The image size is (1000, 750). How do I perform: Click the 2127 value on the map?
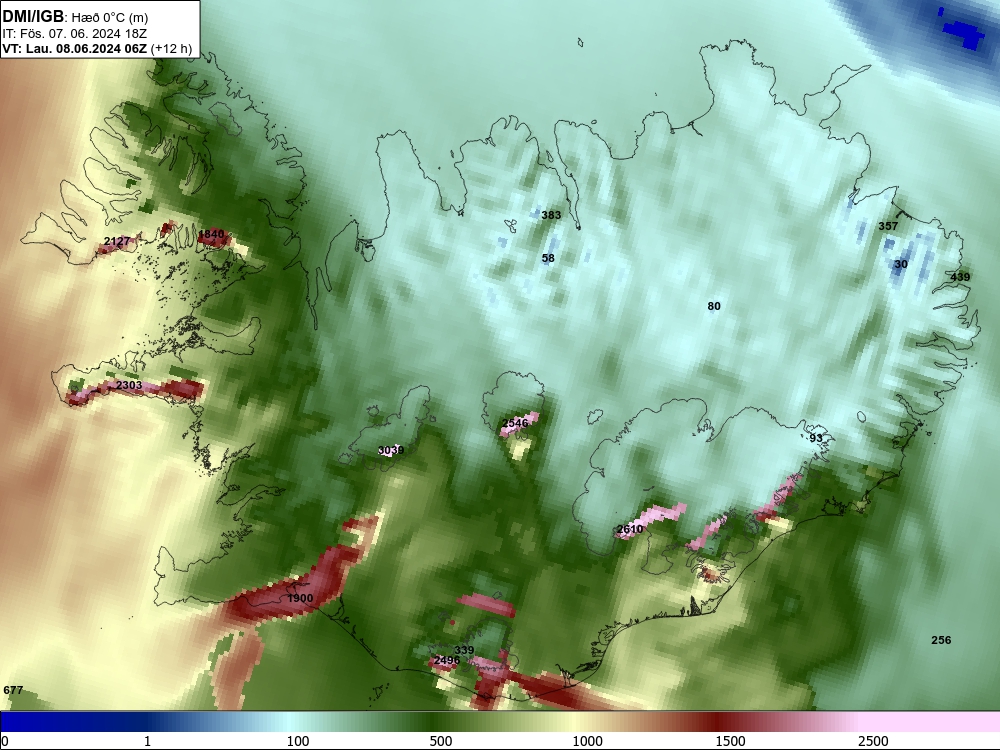tap(117, 241)
